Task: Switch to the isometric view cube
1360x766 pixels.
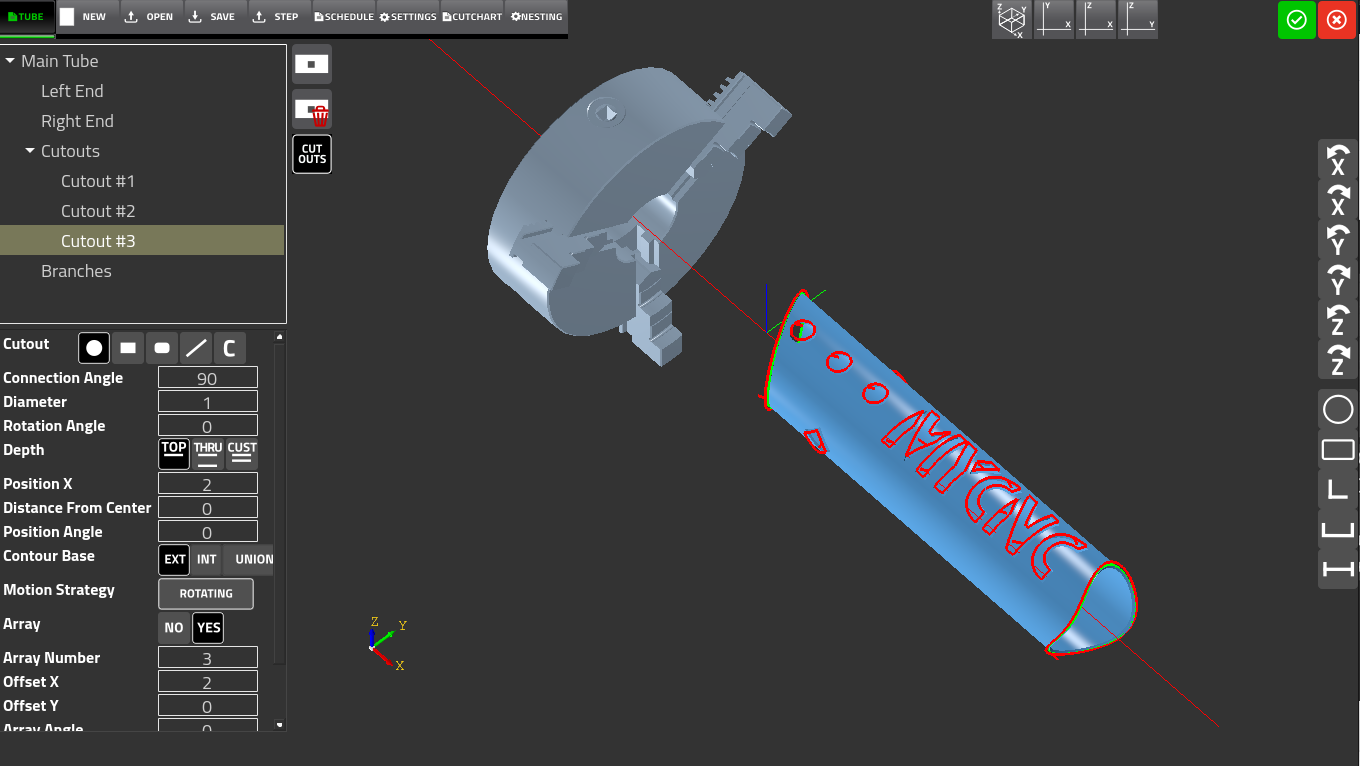Action: pos(1012,20)
